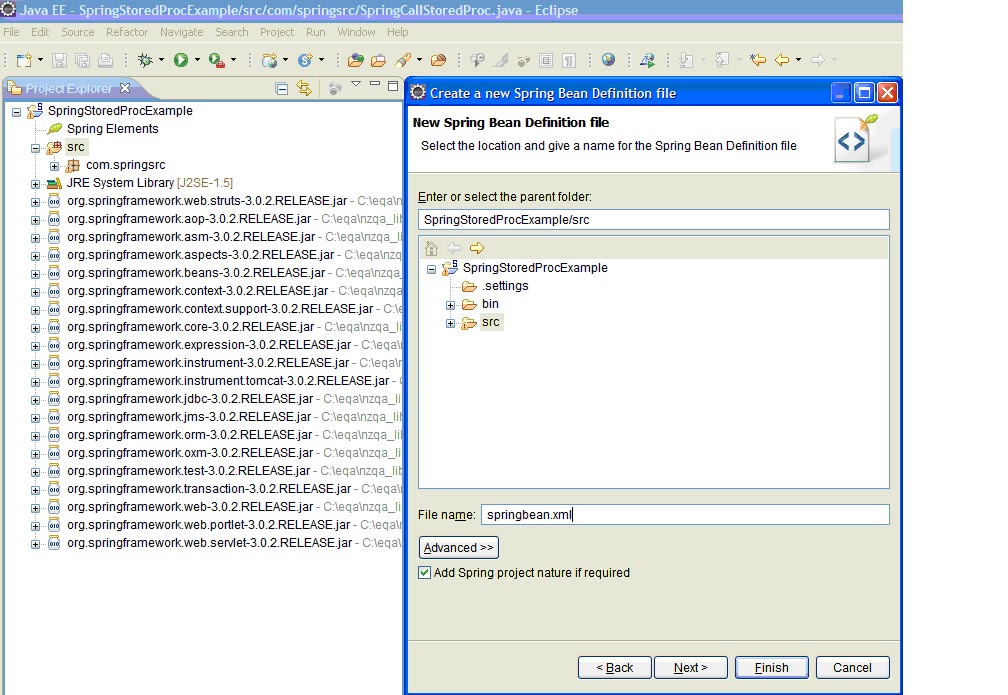Click the Save disk icon
Image resolution: width=1008 pixels, height=695 pixels.
(x=59, y=60)
